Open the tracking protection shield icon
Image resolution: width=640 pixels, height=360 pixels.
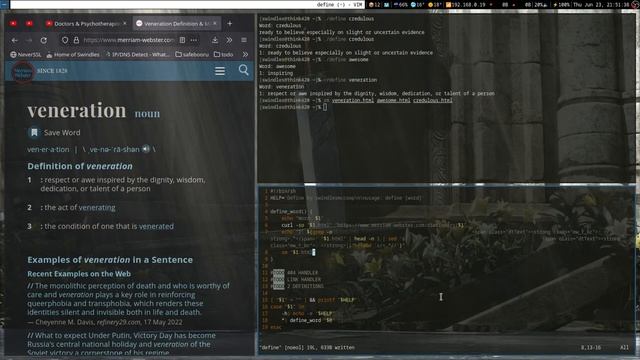65,40
